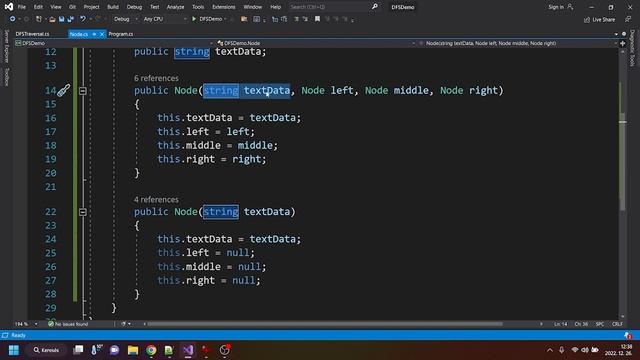This screenshot has width=640, height=360.
Task: Open the Server Explorer side tab
Action: pos(6,46)
